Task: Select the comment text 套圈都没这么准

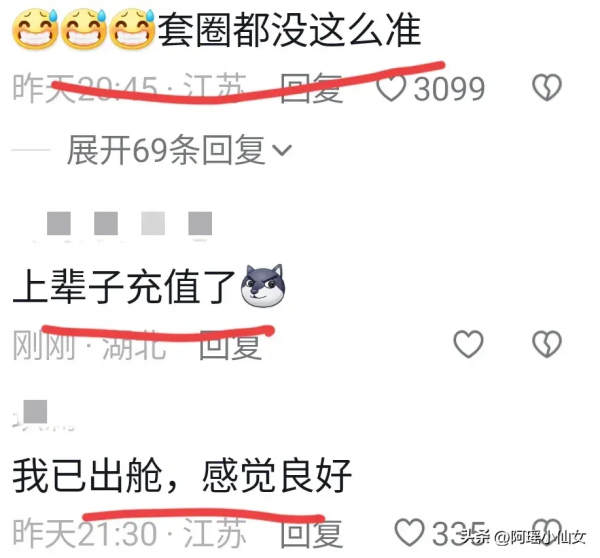Action: point(290,29)
